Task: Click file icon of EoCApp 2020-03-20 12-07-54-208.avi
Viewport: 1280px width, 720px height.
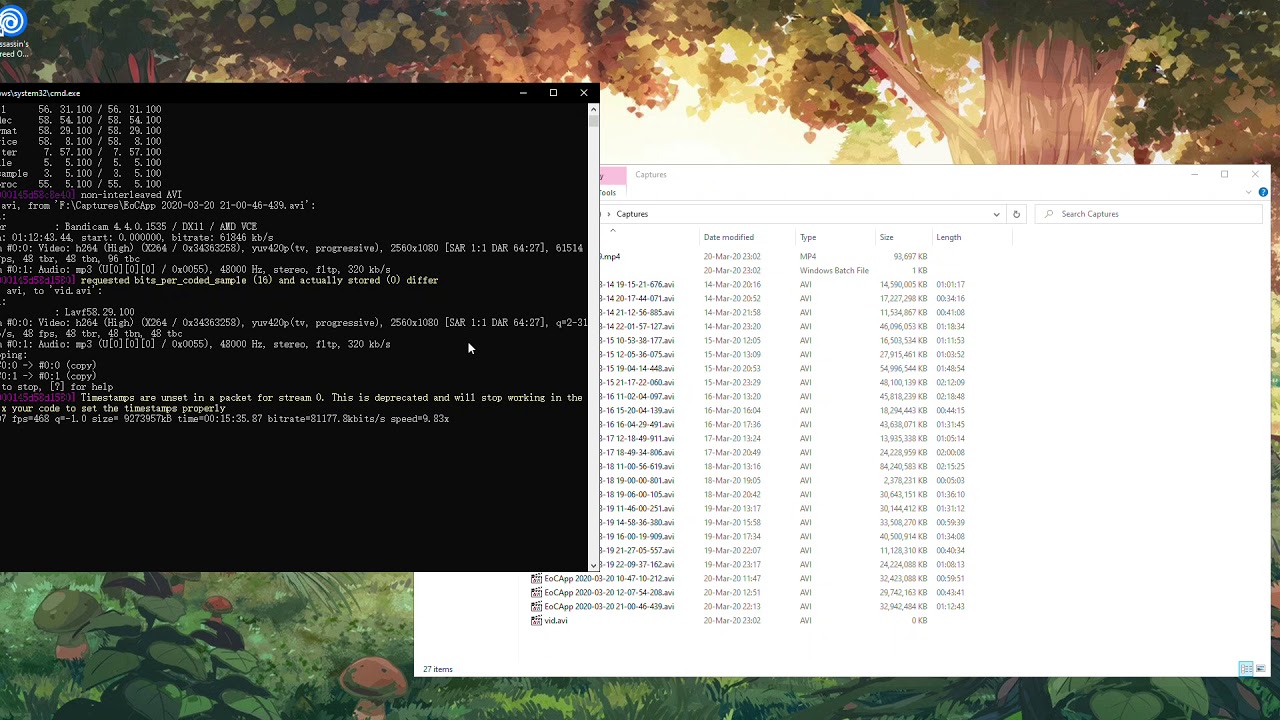Action: (536, 592)
